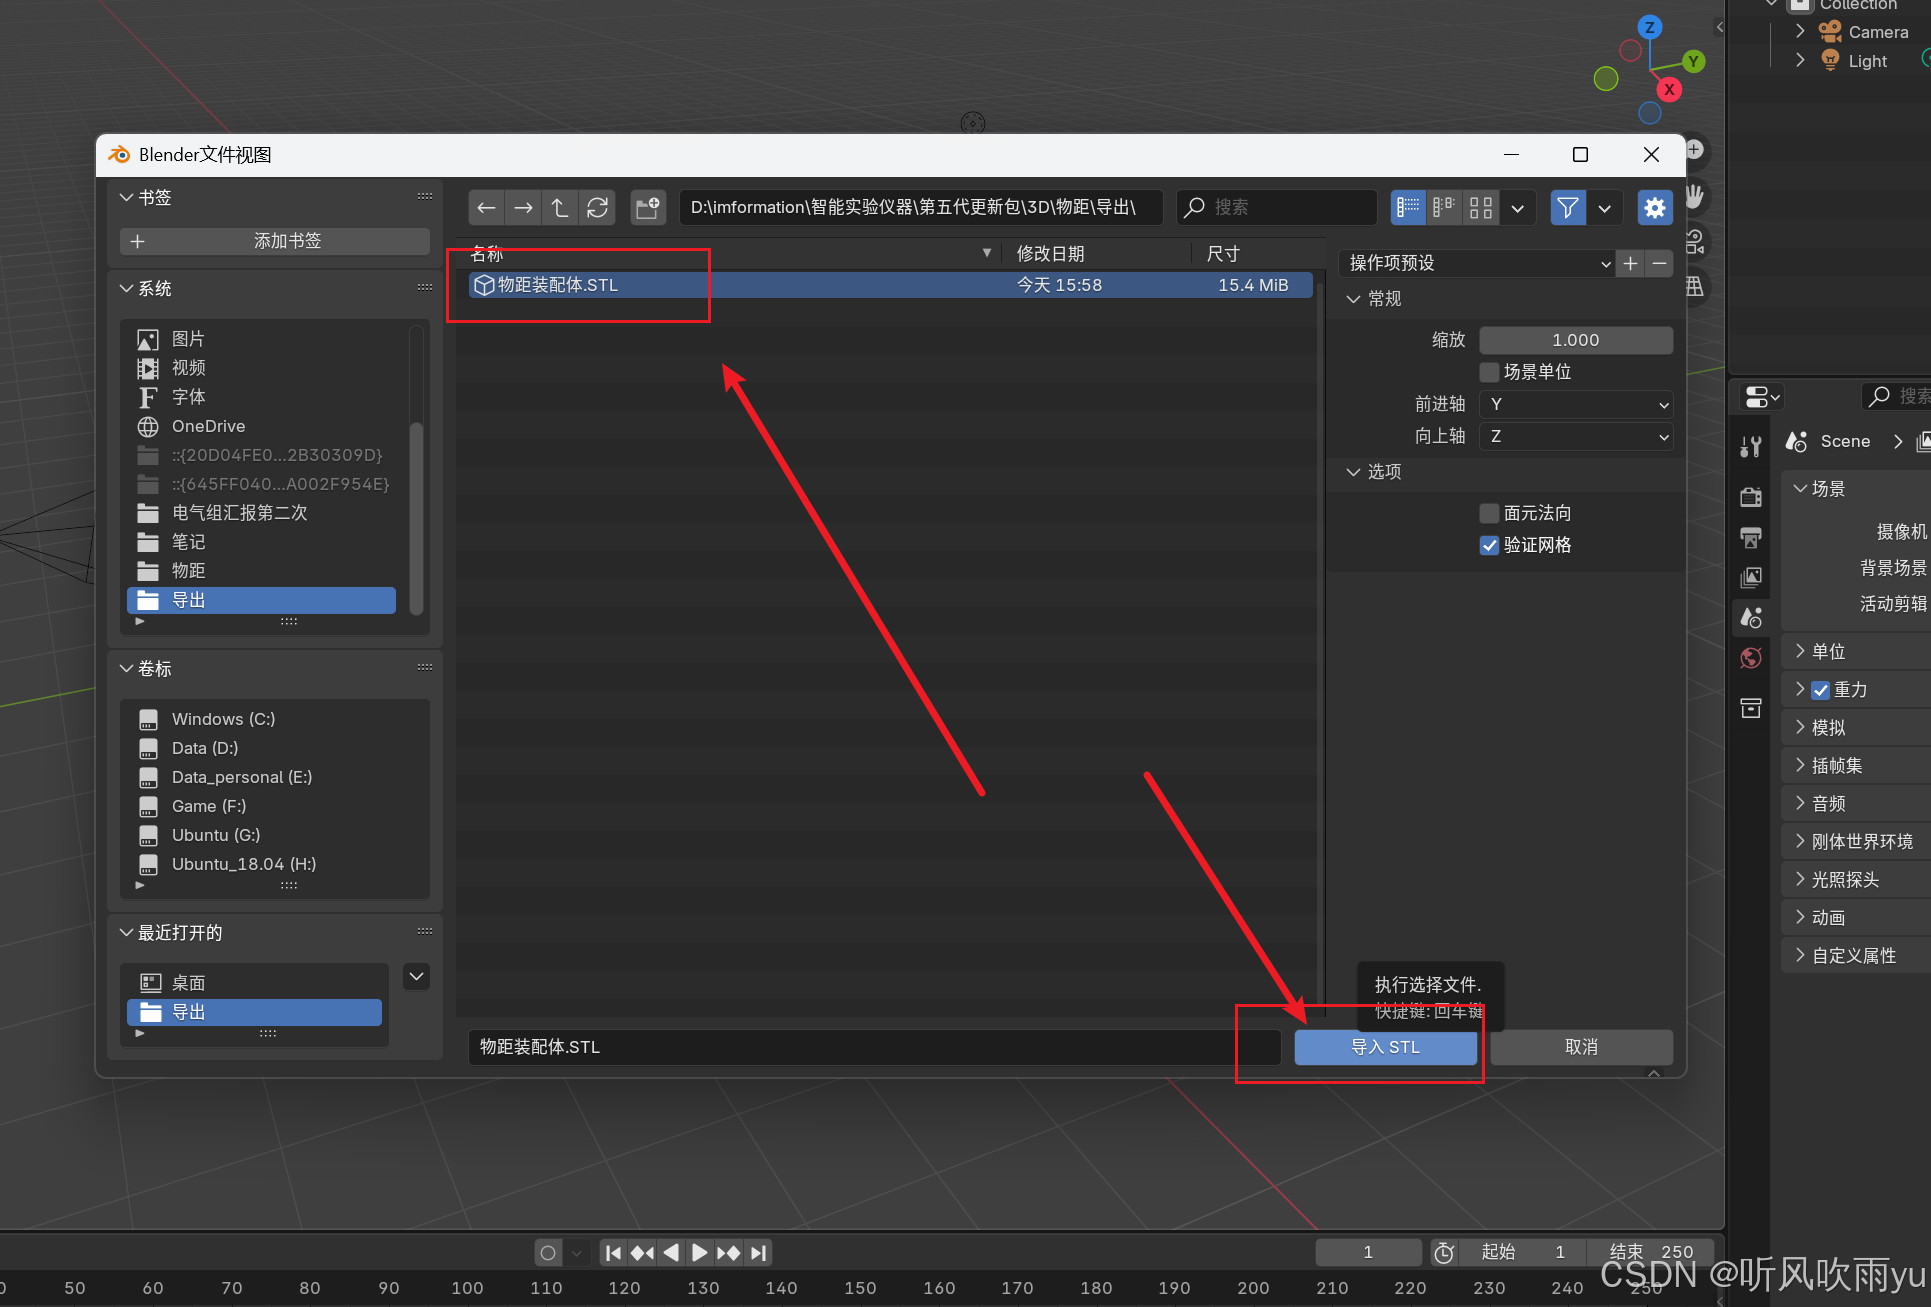Go to parent directory
The image size is (1931, 1307).
[560, 207]
